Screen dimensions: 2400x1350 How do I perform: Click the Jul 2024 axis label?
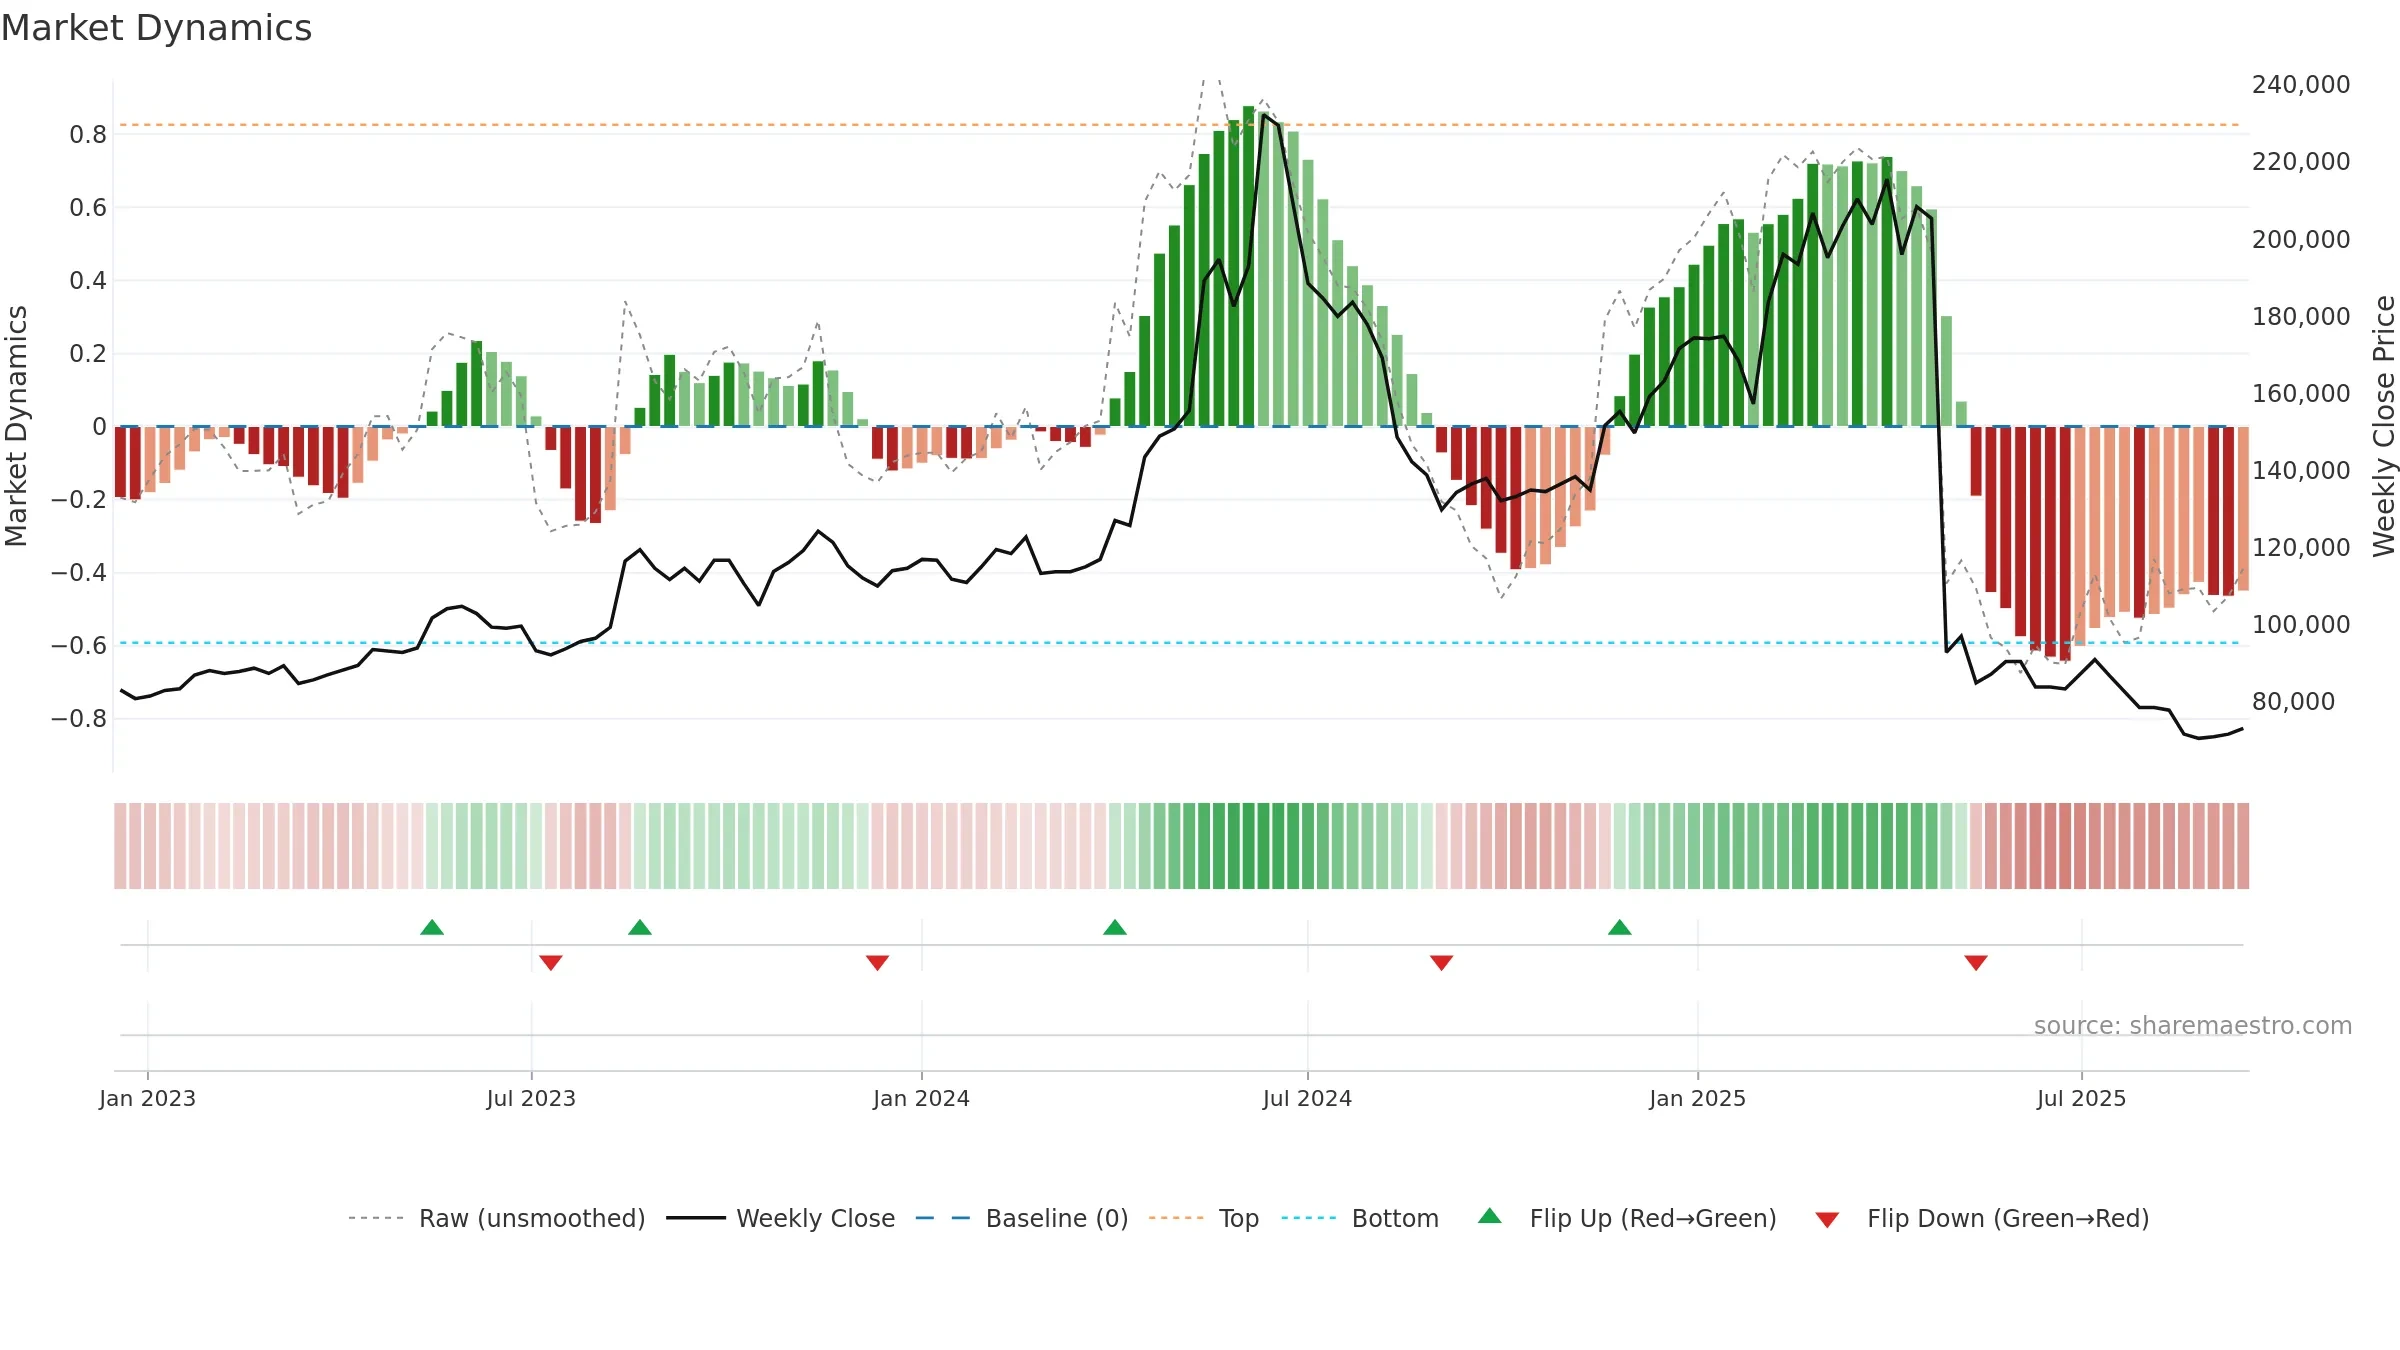tap(1307, 1098)
